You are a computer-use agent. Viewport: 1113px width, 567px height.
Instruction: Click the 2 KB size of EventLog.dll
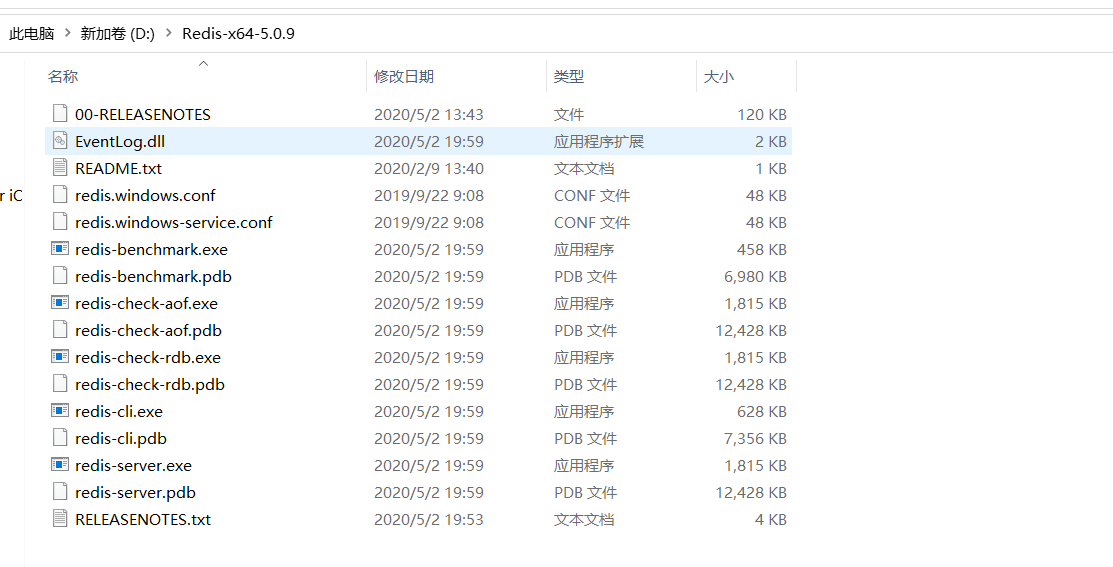pyautogui.click(x=771, y=141)
